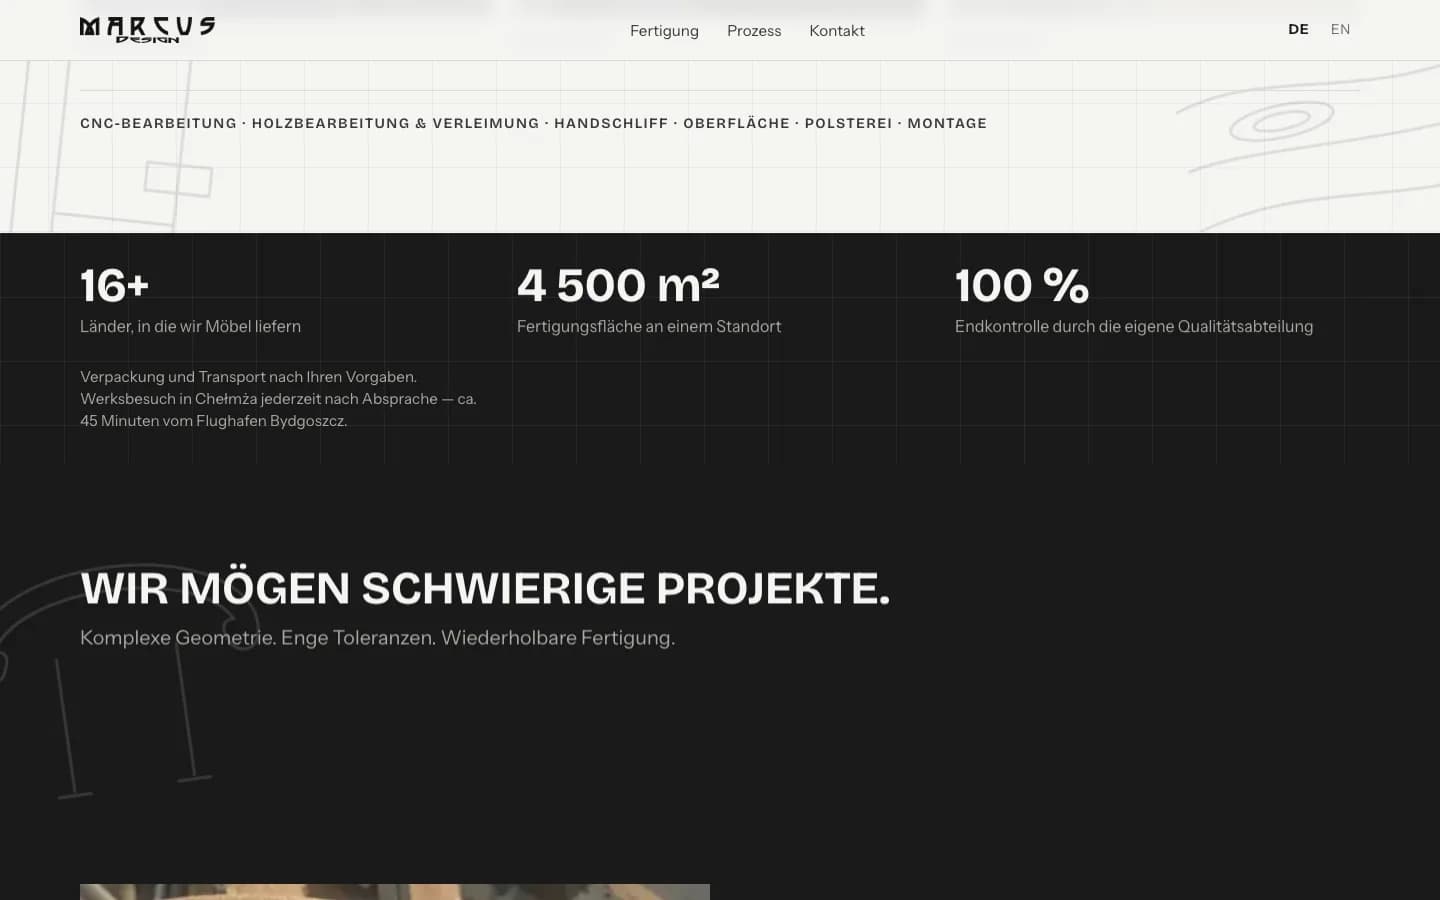This screenshot has height=900, width=1440.
Task: Click 'Fertigungsfläche an einem Standort' text
Action: (x=649, y=326)
